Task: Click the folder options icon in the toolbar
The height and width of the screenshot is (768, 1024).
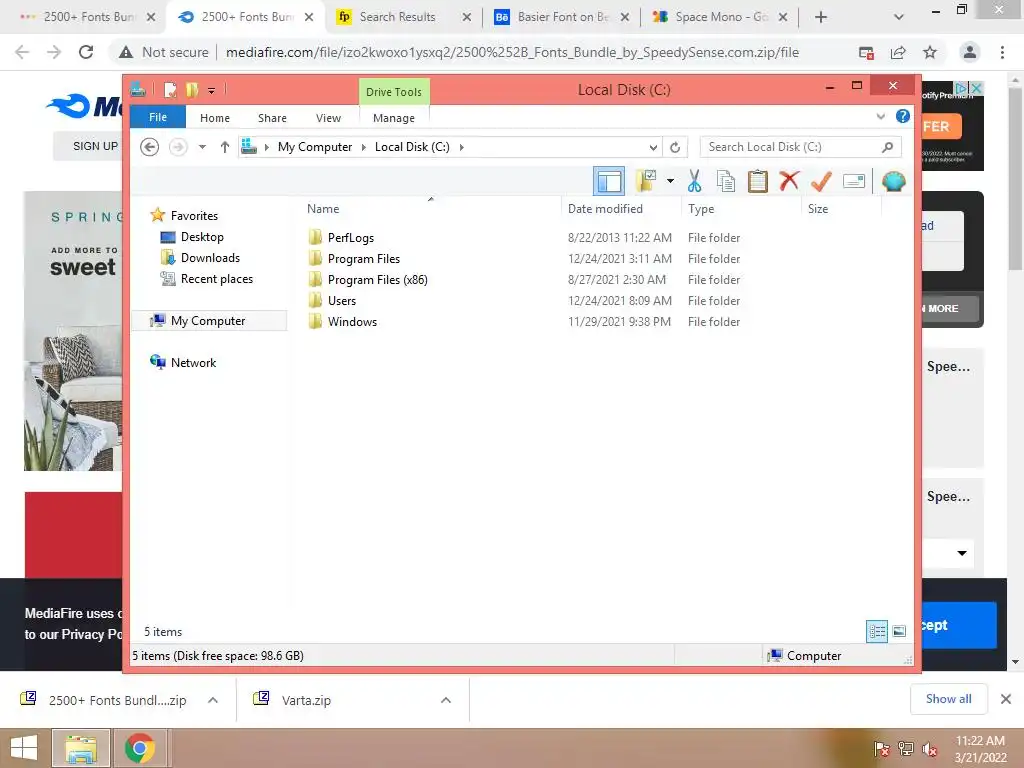Action: pos(645,181)
